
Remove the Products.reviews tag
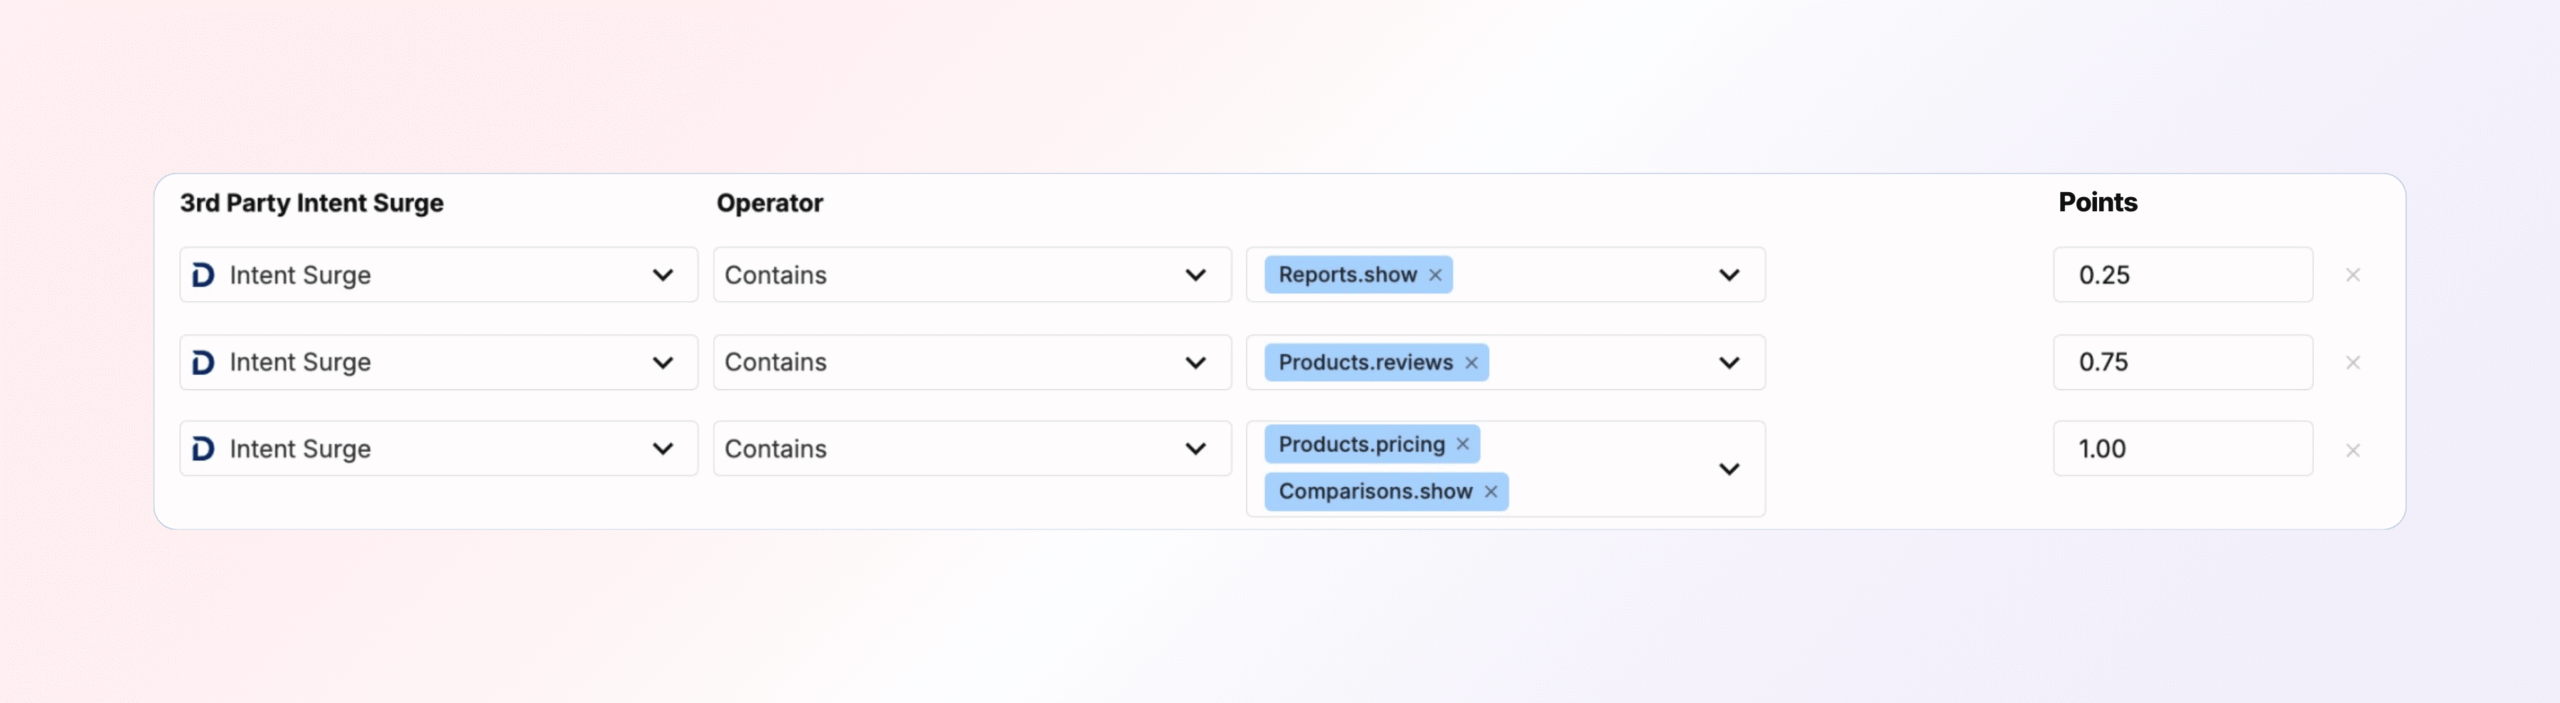pos(1471,363)
